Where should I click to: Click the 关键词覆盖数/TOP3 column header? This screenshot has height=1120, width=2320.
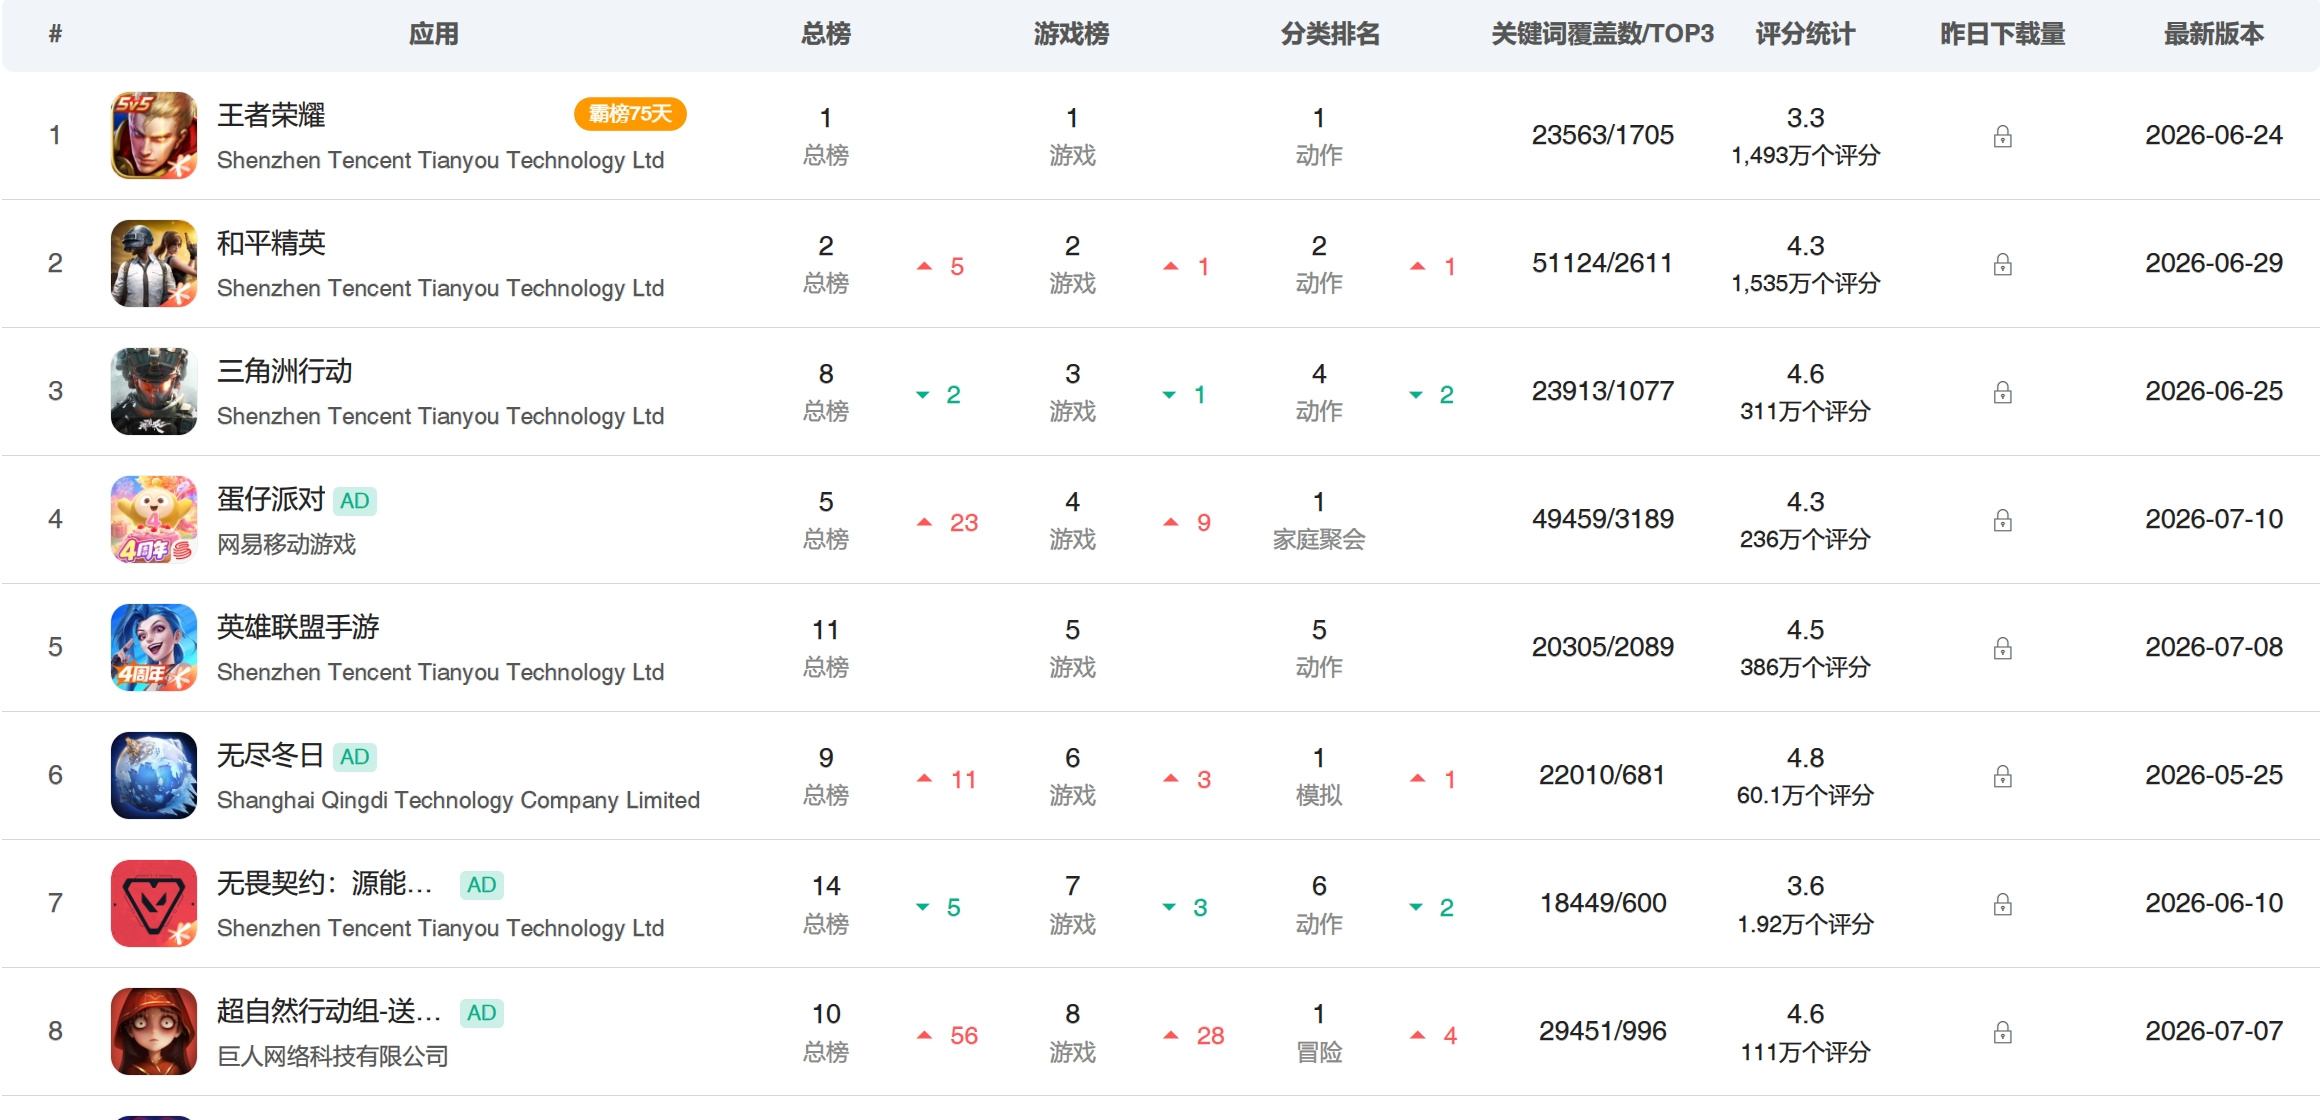(1603, 34)
